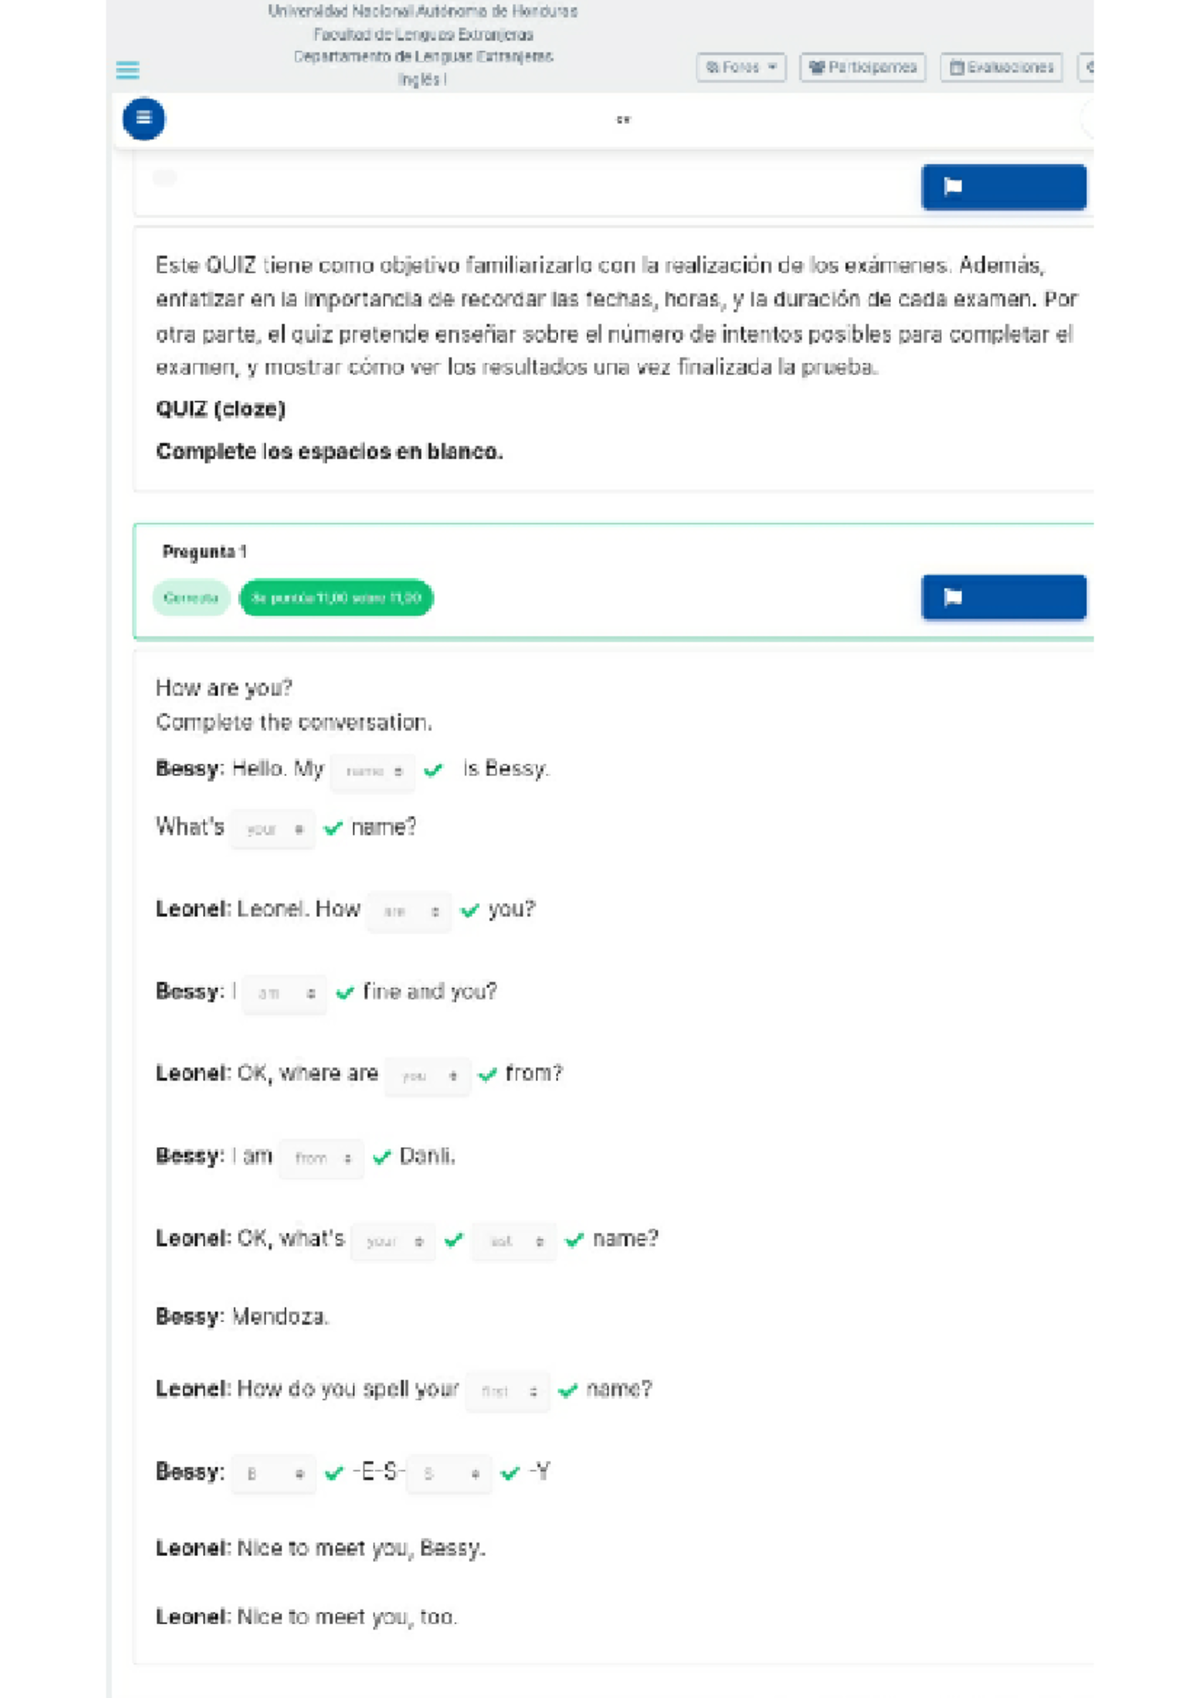Click the Evaluaciones calendar icon
This screenshot has width=1200, height=1698.
coord(956,68)
